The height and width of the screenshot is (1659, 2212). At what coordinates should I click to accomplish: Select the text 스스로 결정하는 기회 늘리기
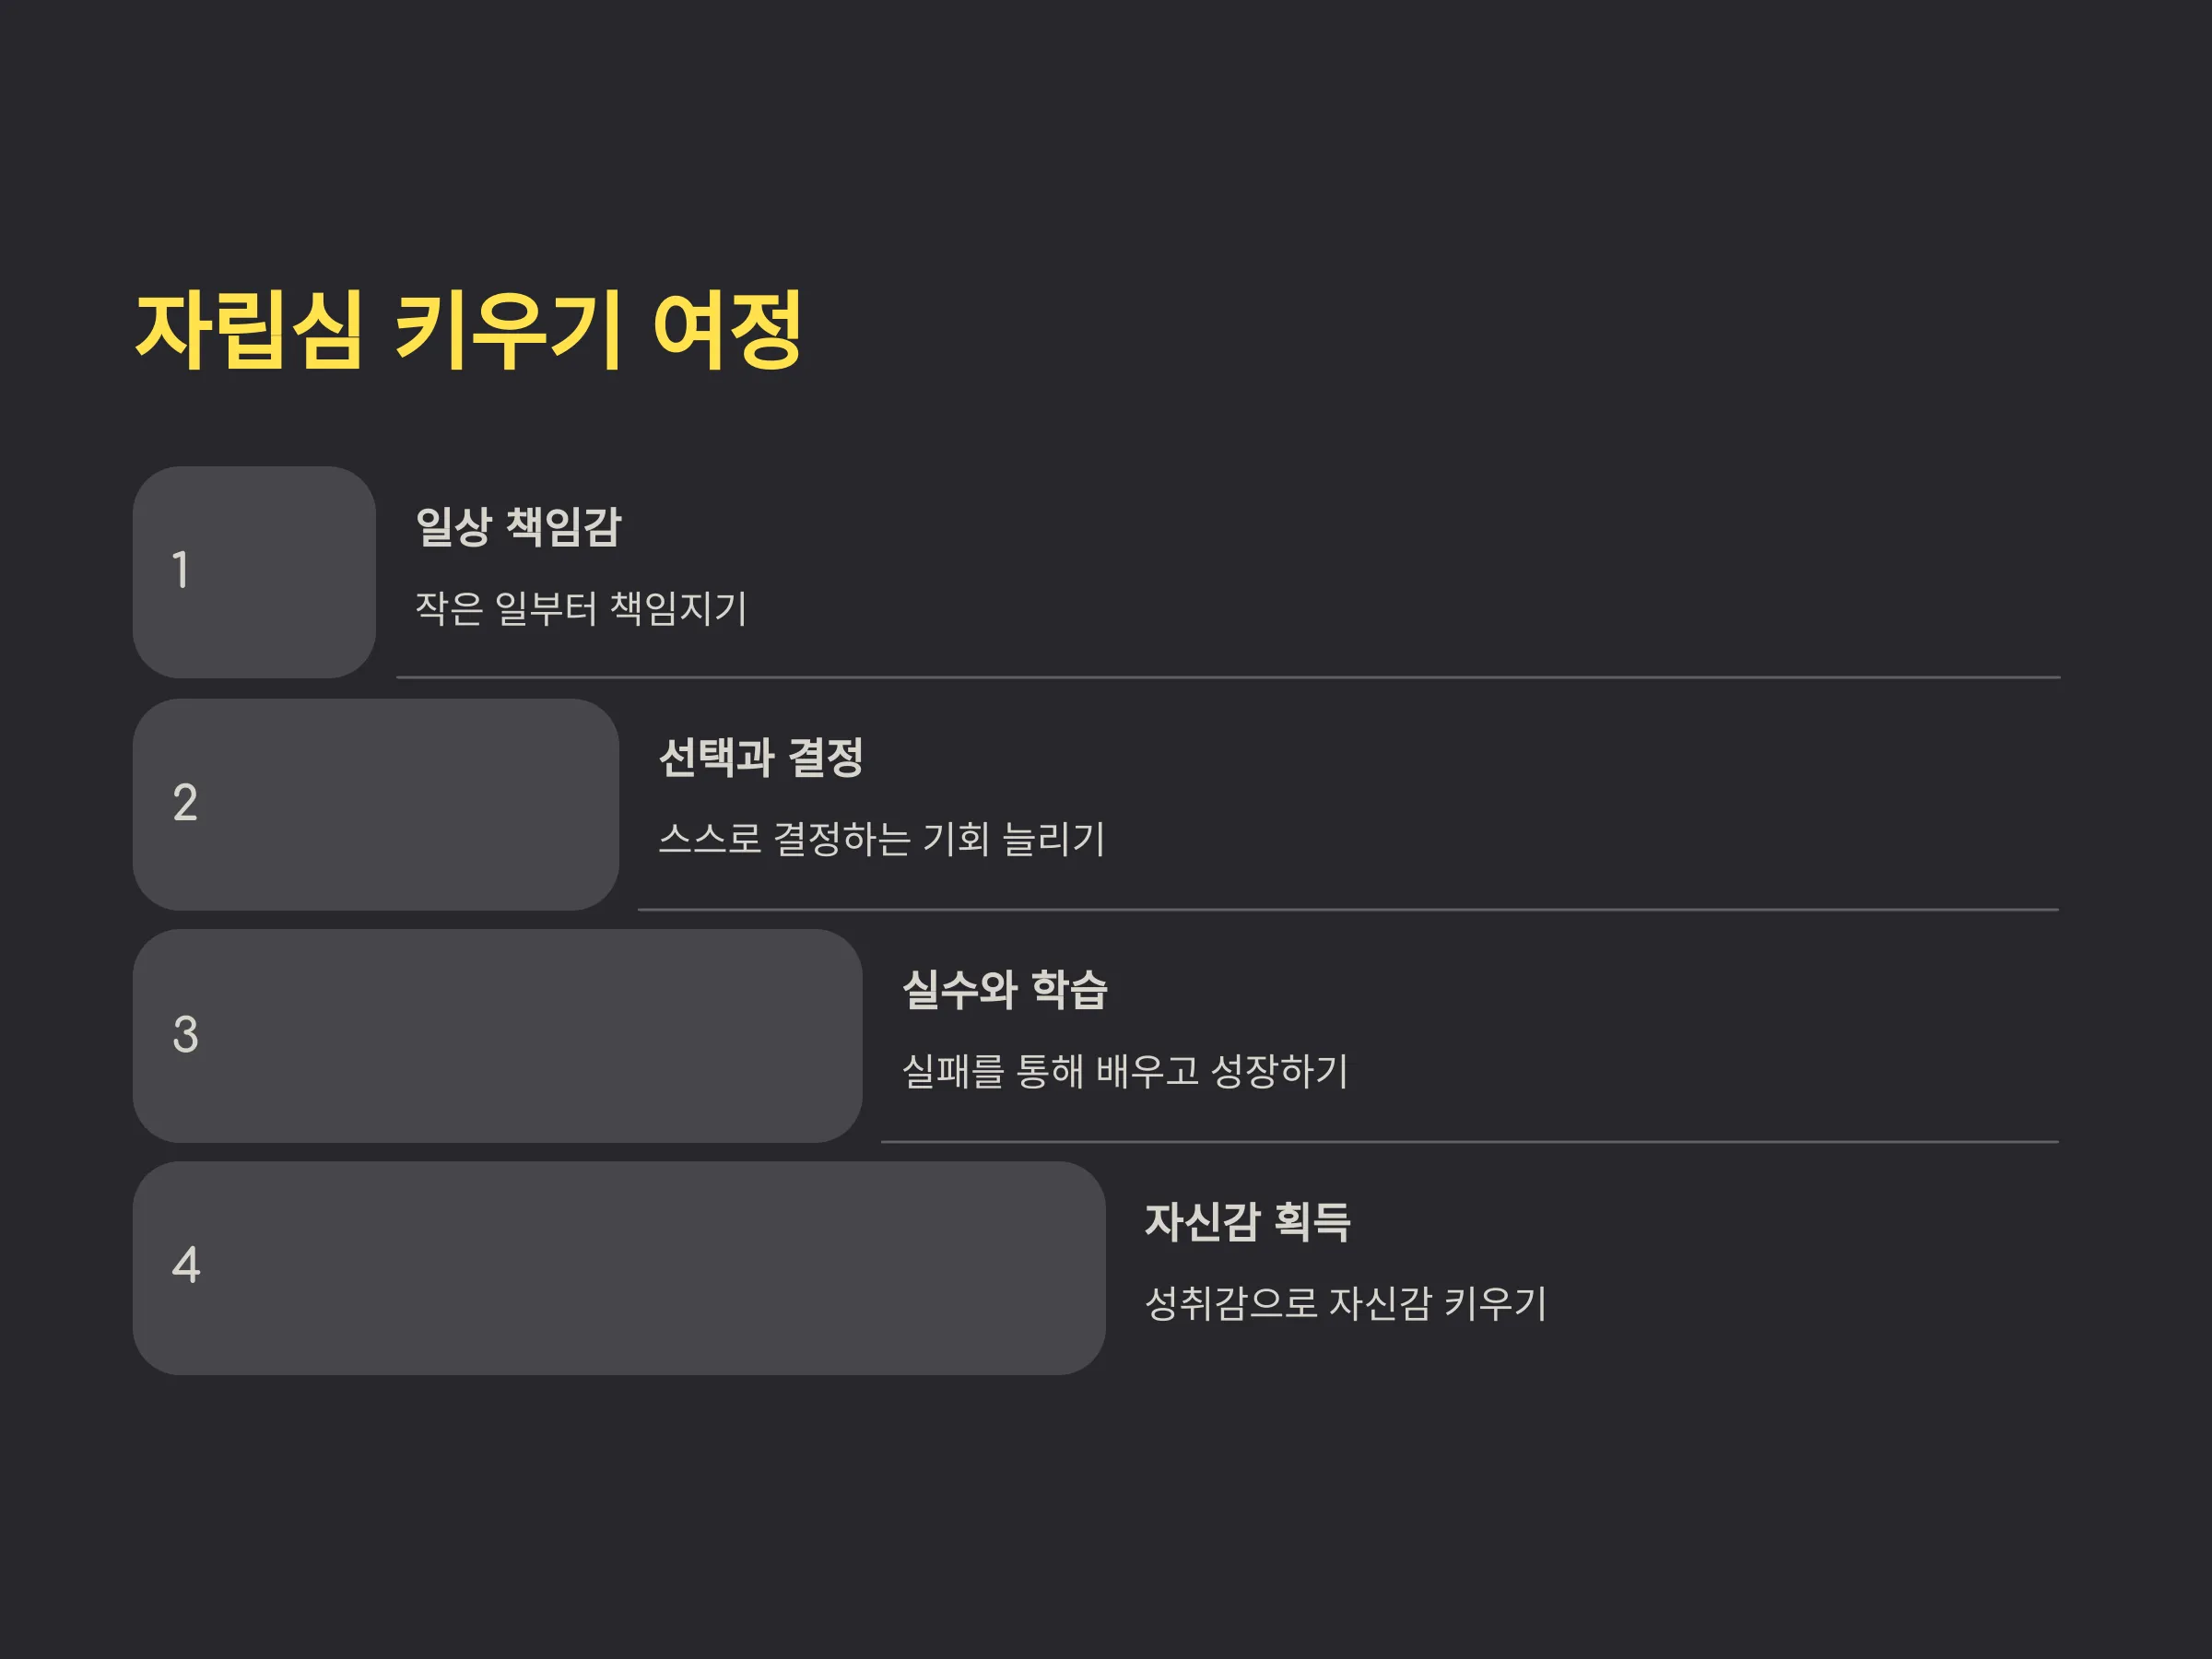click(881, 839)
